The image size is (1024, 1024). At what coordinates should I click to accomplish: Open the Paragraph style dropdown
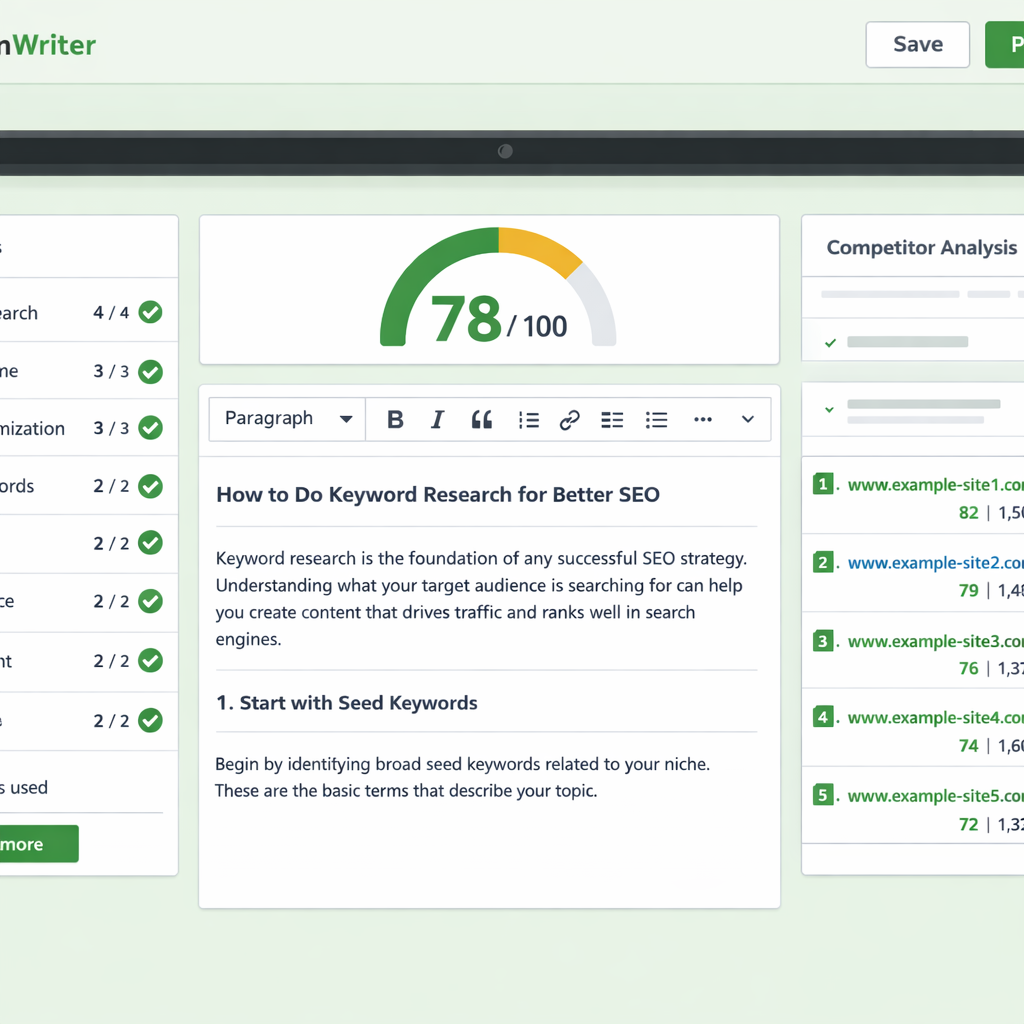click(286, 419)
